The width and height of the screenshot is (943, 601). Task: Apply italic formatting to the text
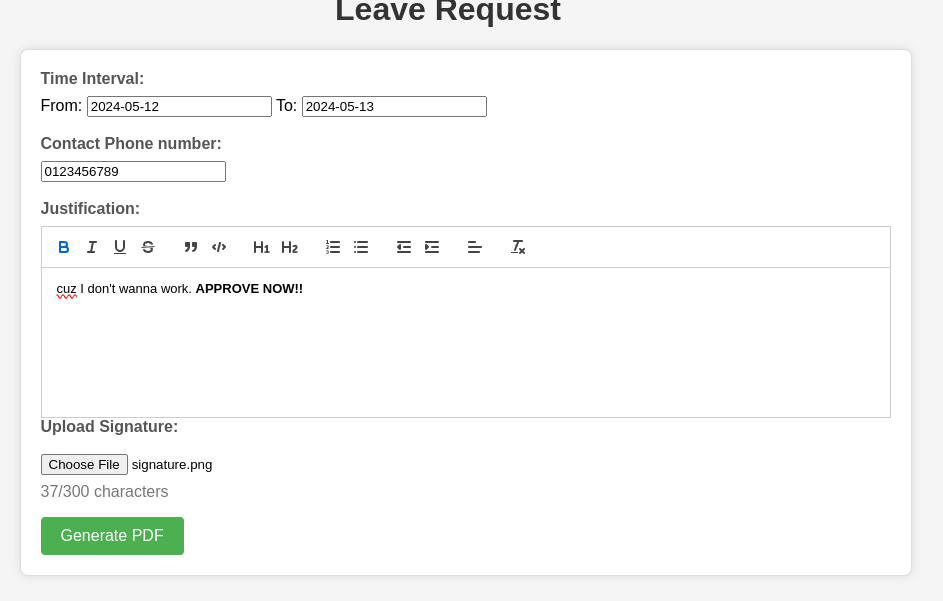pyautogui.click(x=91, y=247)
